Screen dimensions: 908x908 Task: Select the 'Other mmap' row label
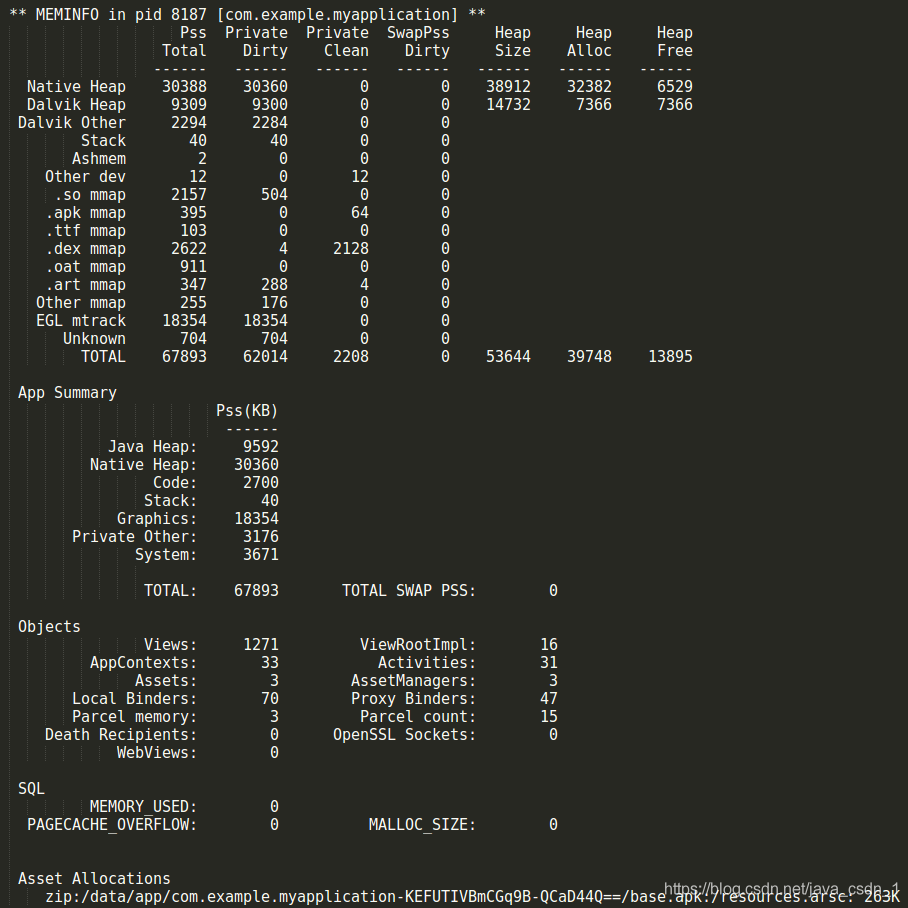click(x=81, y=303)
